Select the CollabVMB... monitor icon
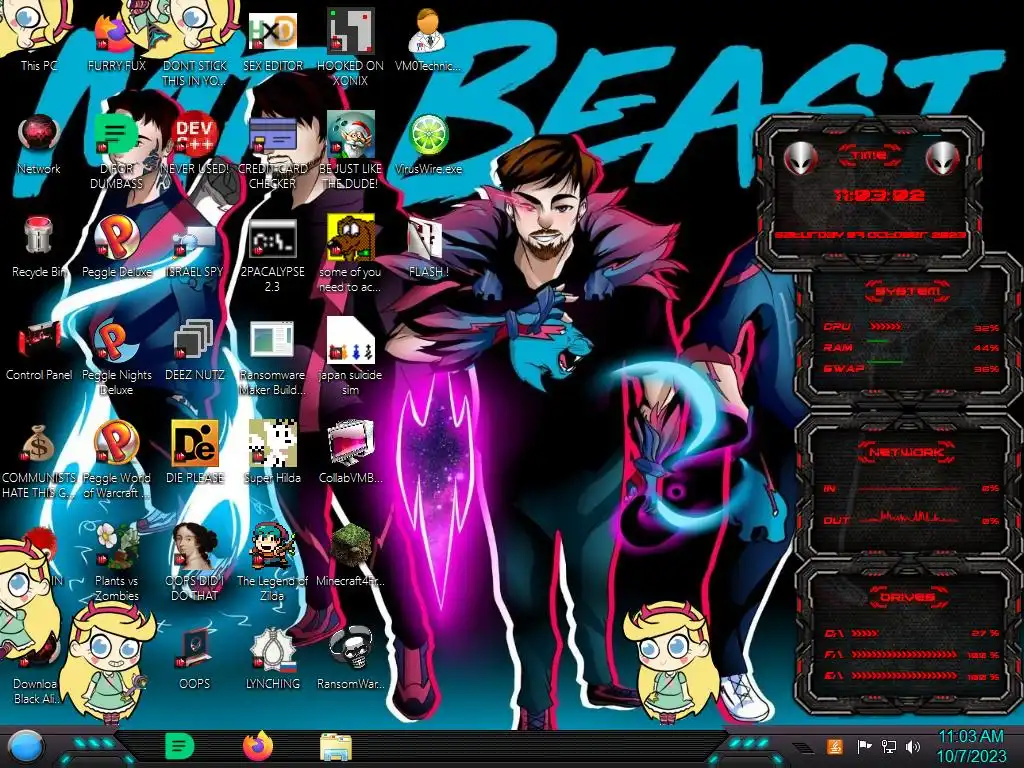Screen dimensions: 1024x768 [x=350, y=453]
